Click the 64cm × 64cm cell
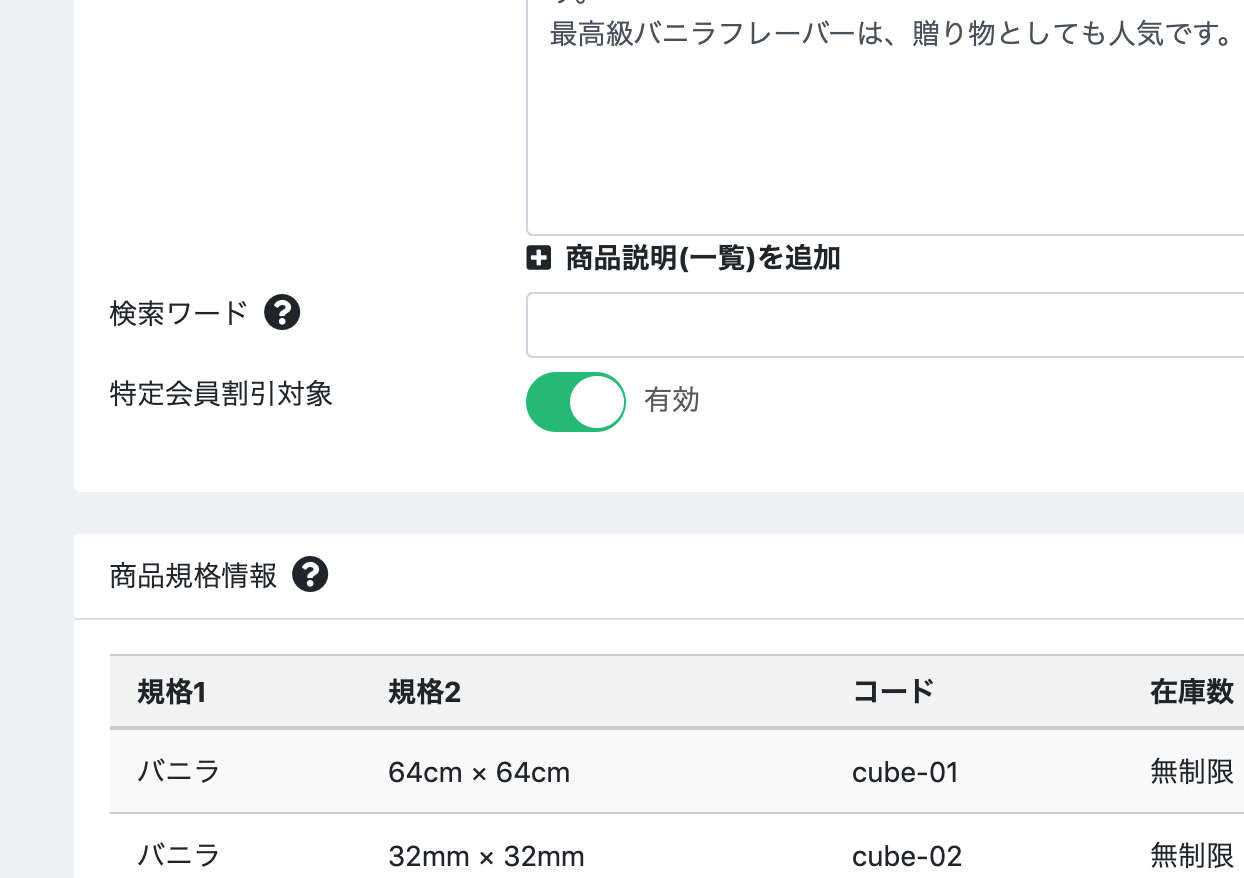This screenshot has height=878, width=1244. (479, 772)
